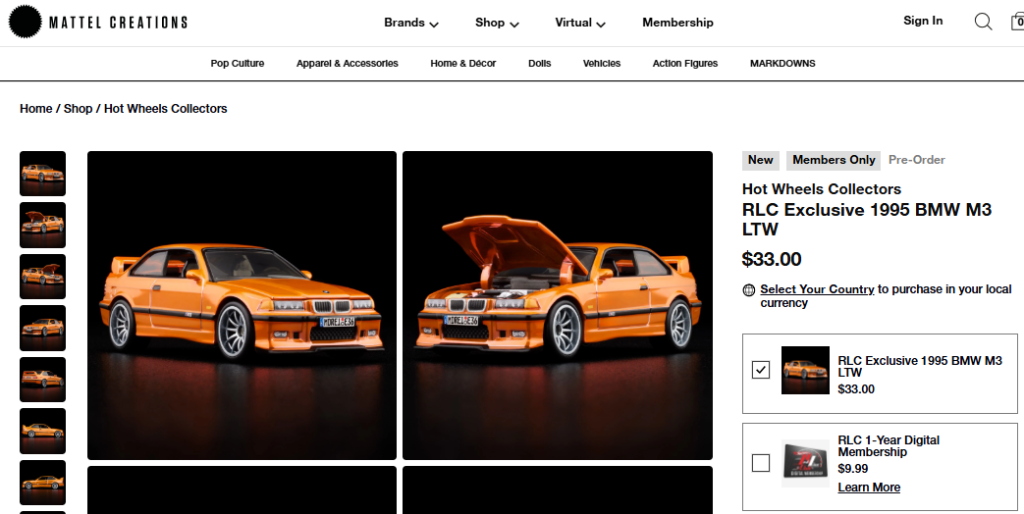Image resolution: width=1024 pixels, height=514 pixels.
Task: Open the Membership menu item
Action: point(677,23)
